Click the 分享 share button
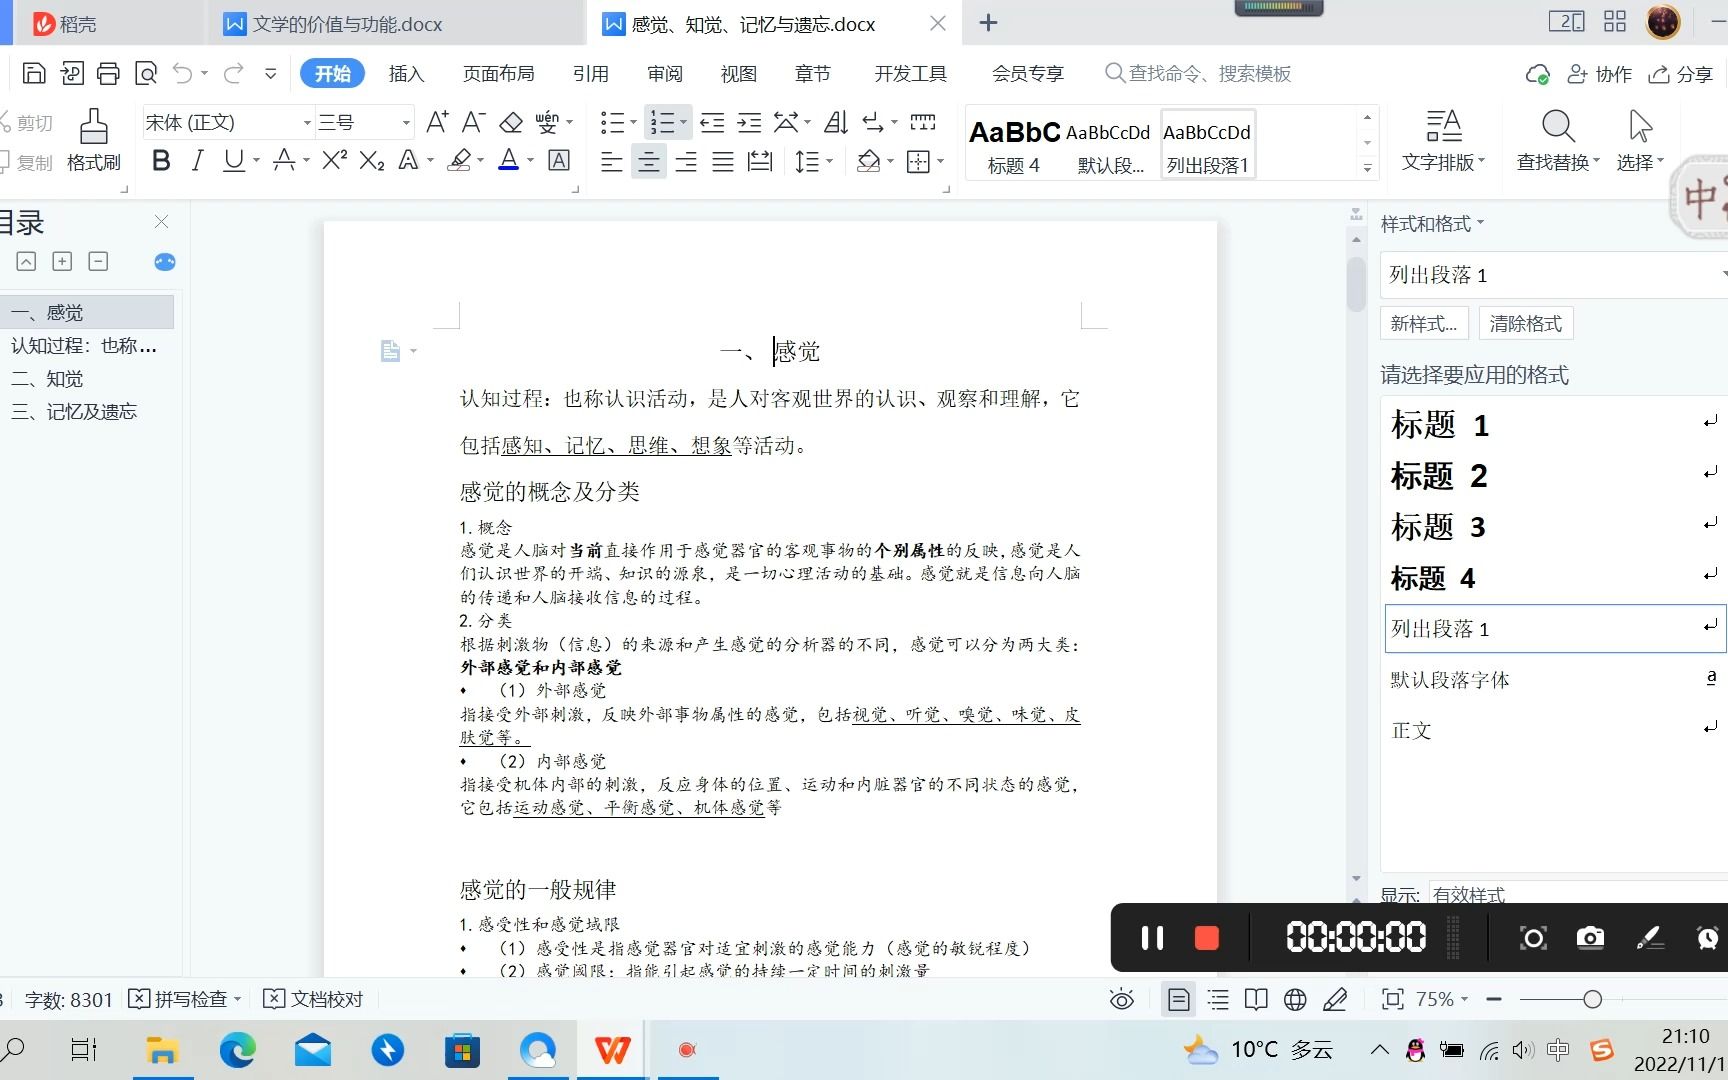This screenshot has height=1080, width=1728. point(1681,74)
